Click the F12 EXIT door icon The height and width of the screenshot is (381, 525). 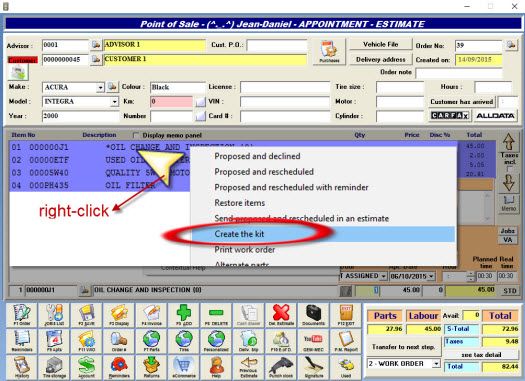pyautogui.click(x=346, y=315)
